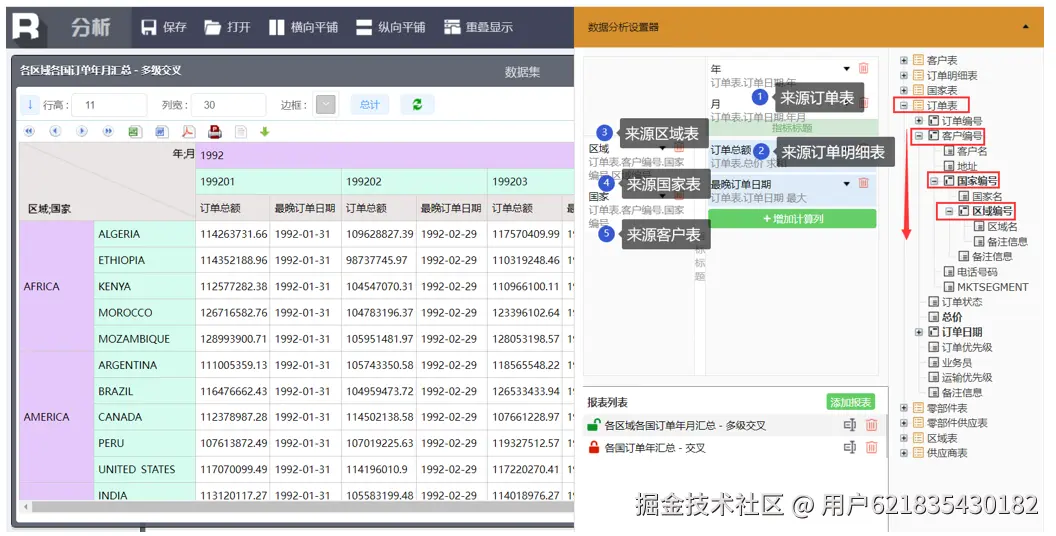The width and height of the screenshot is (1056, 536).
Task: Click the 打开 open toolbar button
Action: [228, 27]
